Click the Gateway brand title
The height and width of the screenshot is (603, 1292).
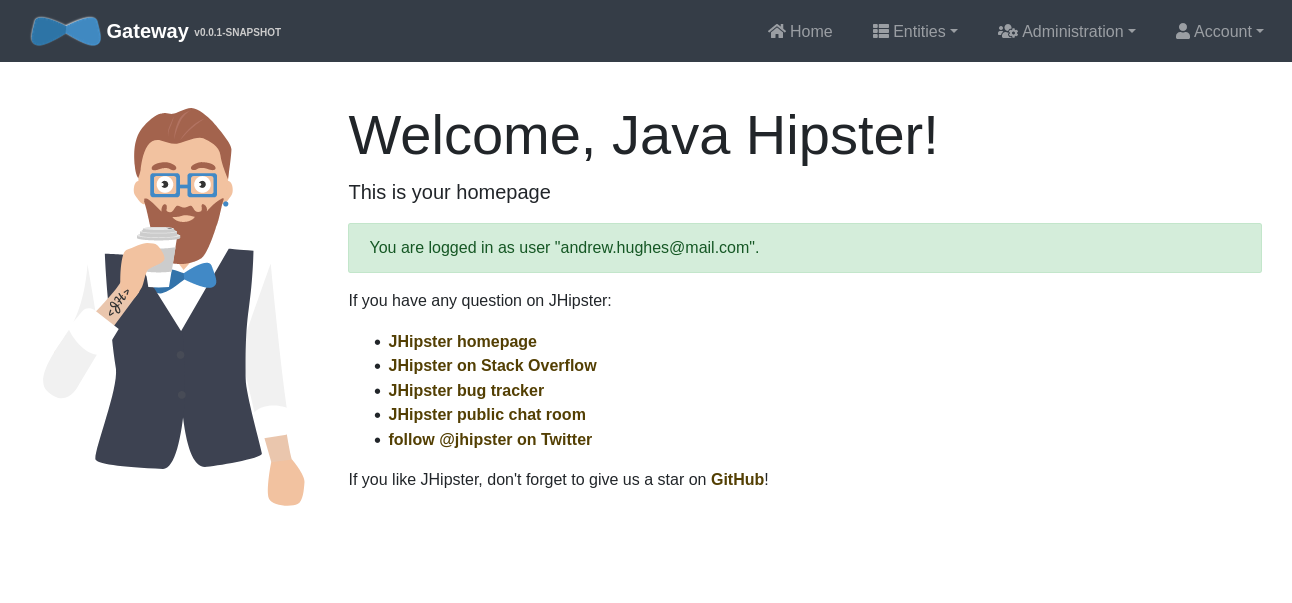click(x=147, y=31)
